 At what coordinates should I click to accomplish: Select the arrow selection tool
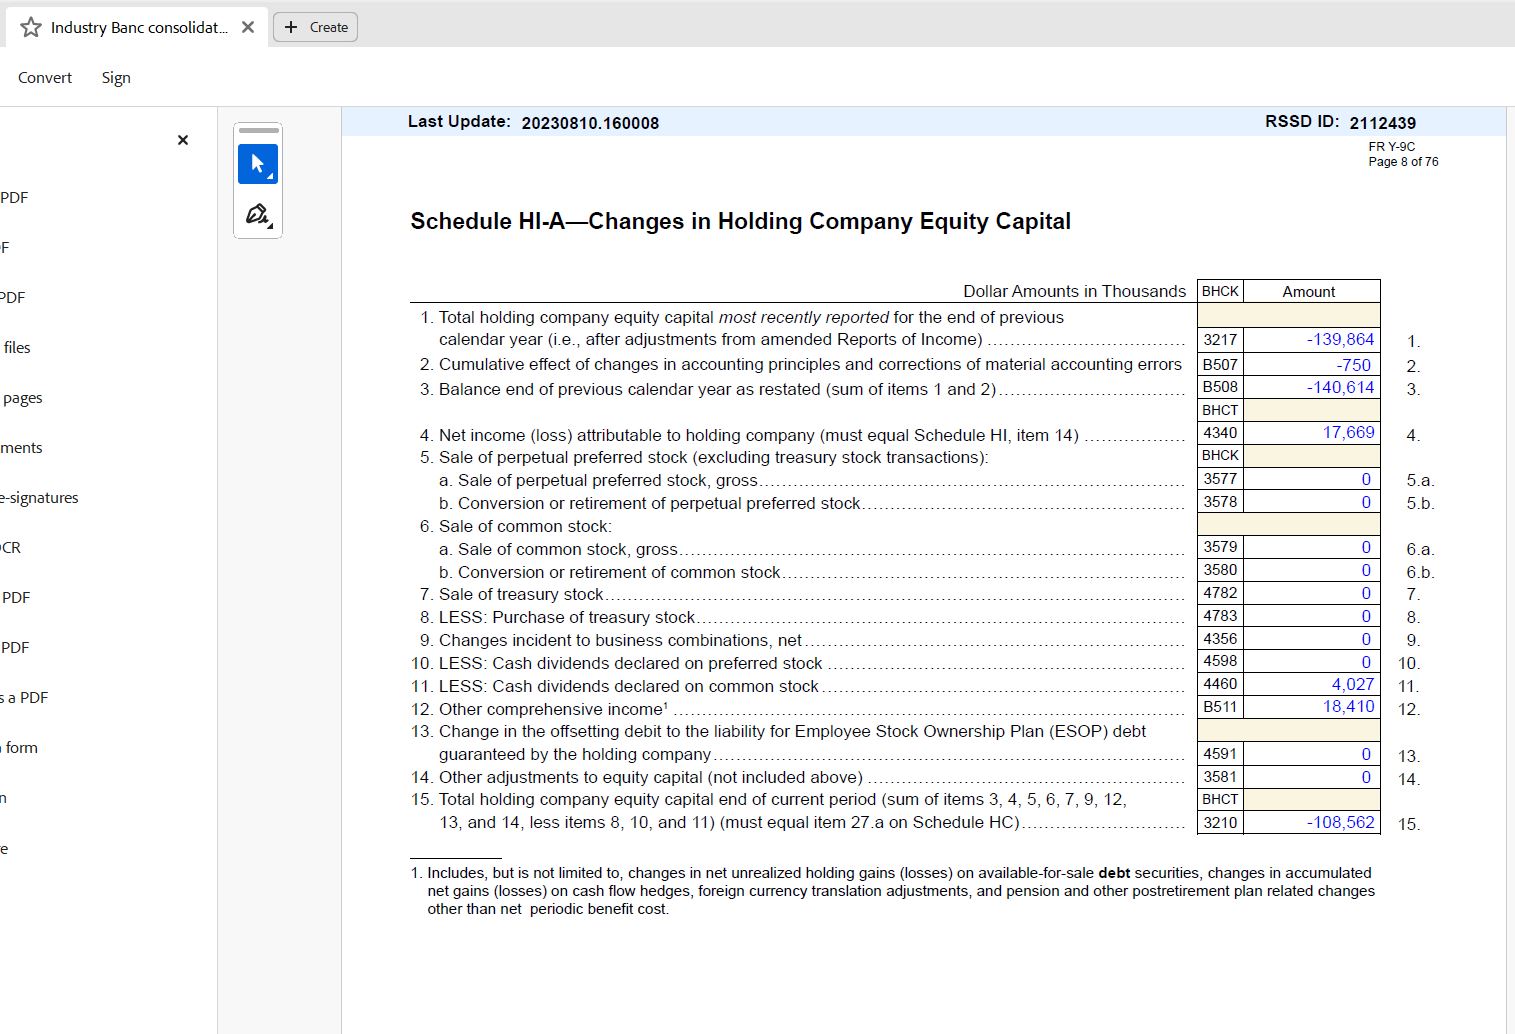click(x=258, y=164)
